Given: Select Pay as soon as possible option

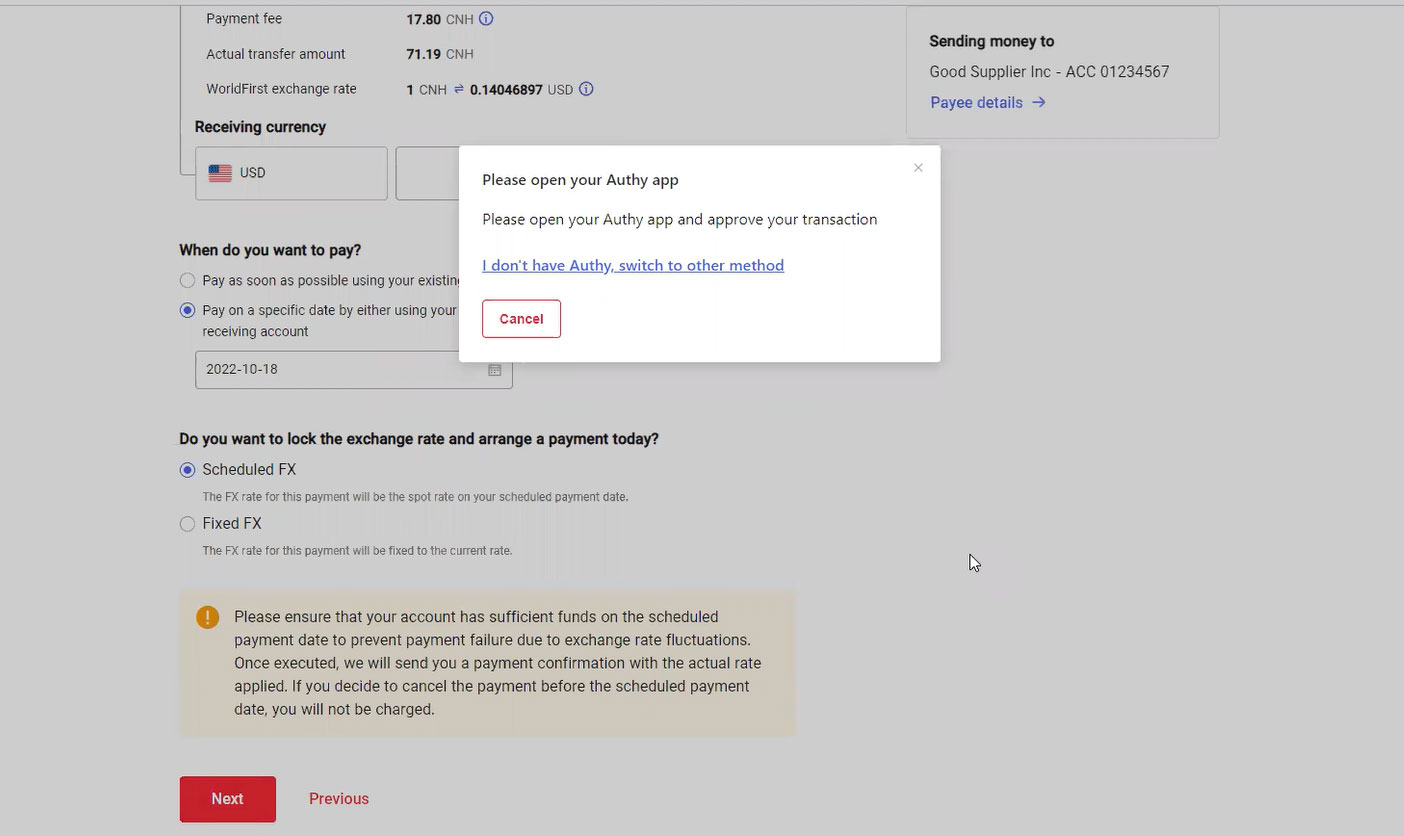Looking at the screenshot, I should click(x=187, y=281).
